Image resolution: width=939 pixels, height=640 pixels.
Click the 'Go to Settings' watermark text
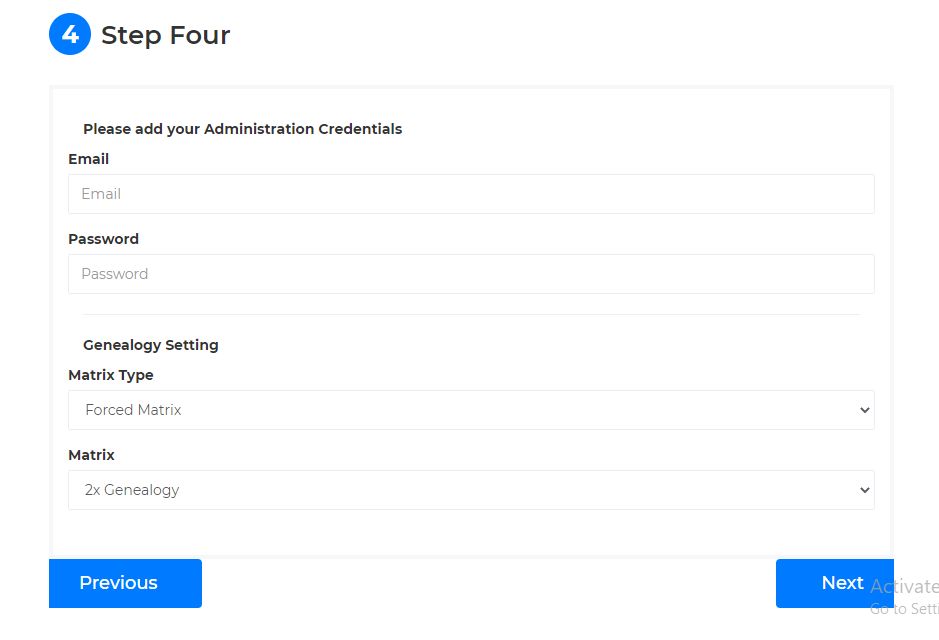[904, 609]
